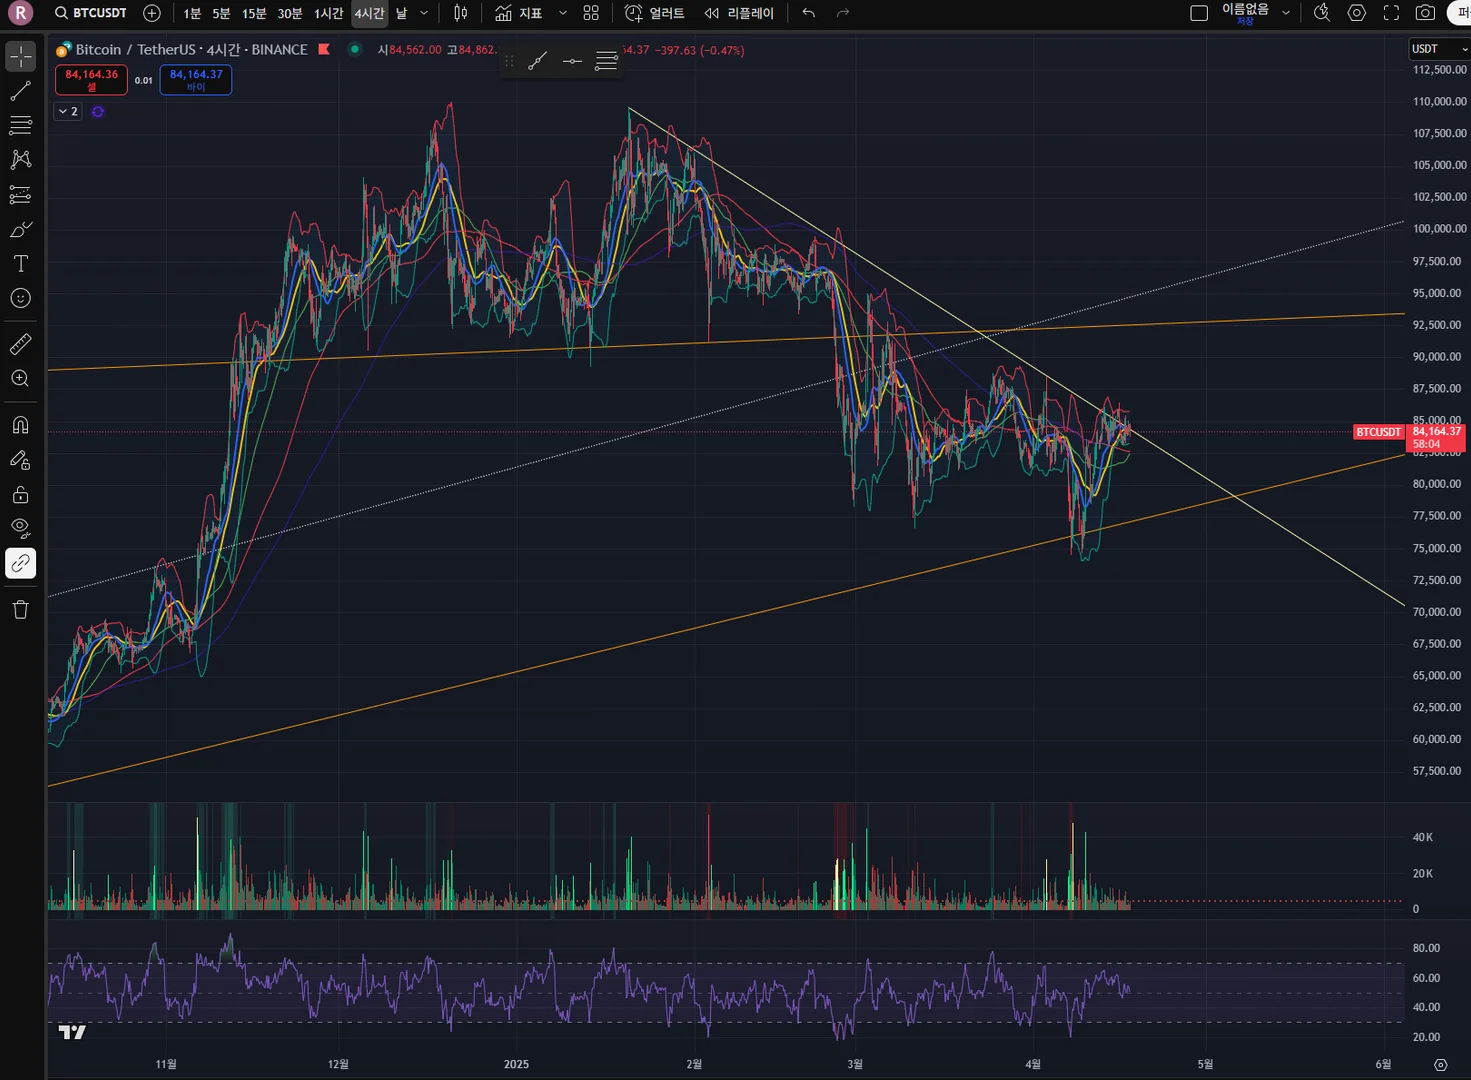Hide all drawings with the eye icon

[21, 529]
